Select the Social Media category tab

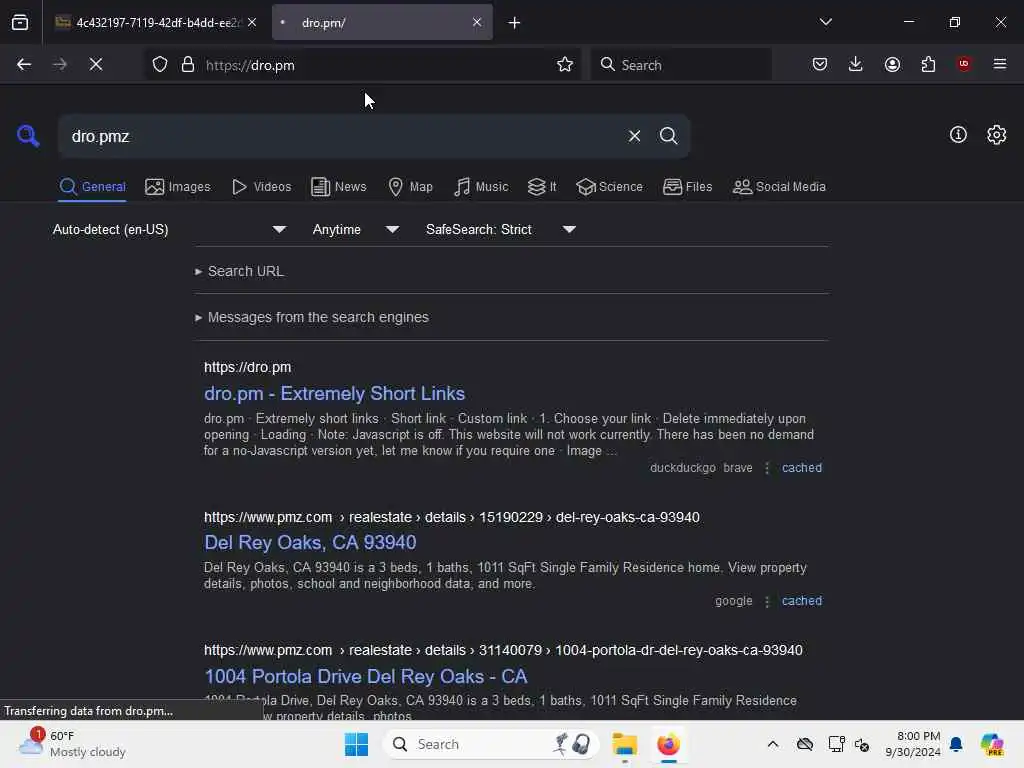(x=779, y=187)
